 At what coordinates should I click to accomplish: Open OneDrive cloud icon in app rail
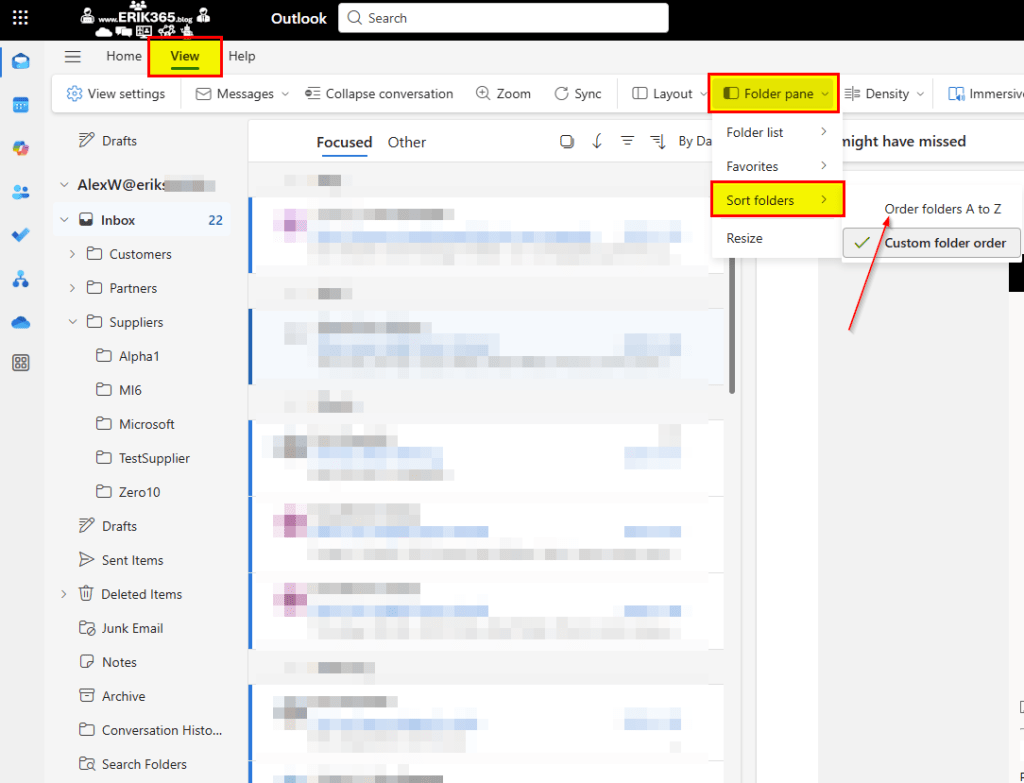pos(20,322)
